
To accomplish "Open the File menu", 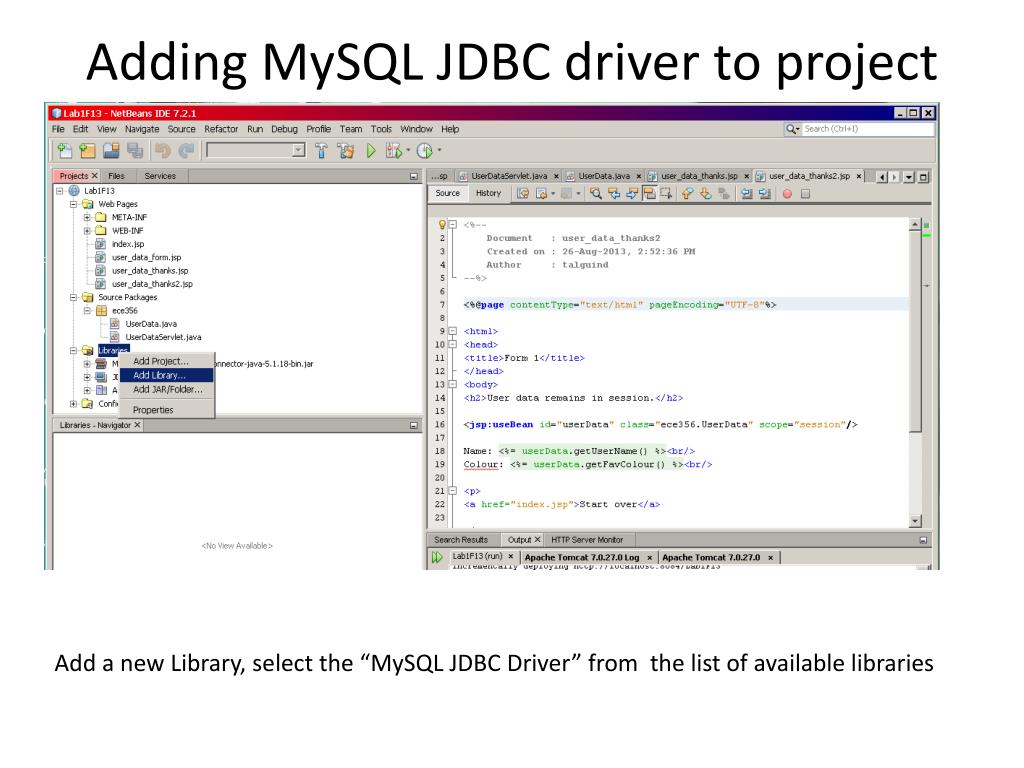I will [58, 129].
